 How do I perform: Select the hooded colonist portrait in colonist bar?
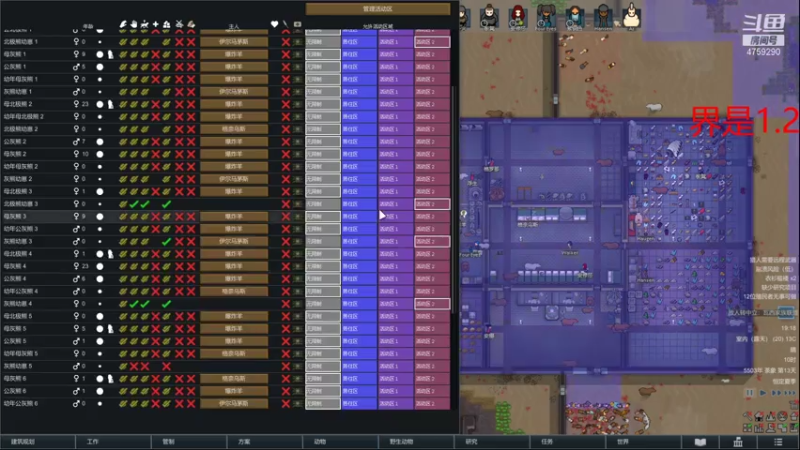pyautogui.click(x=489, y=16)
